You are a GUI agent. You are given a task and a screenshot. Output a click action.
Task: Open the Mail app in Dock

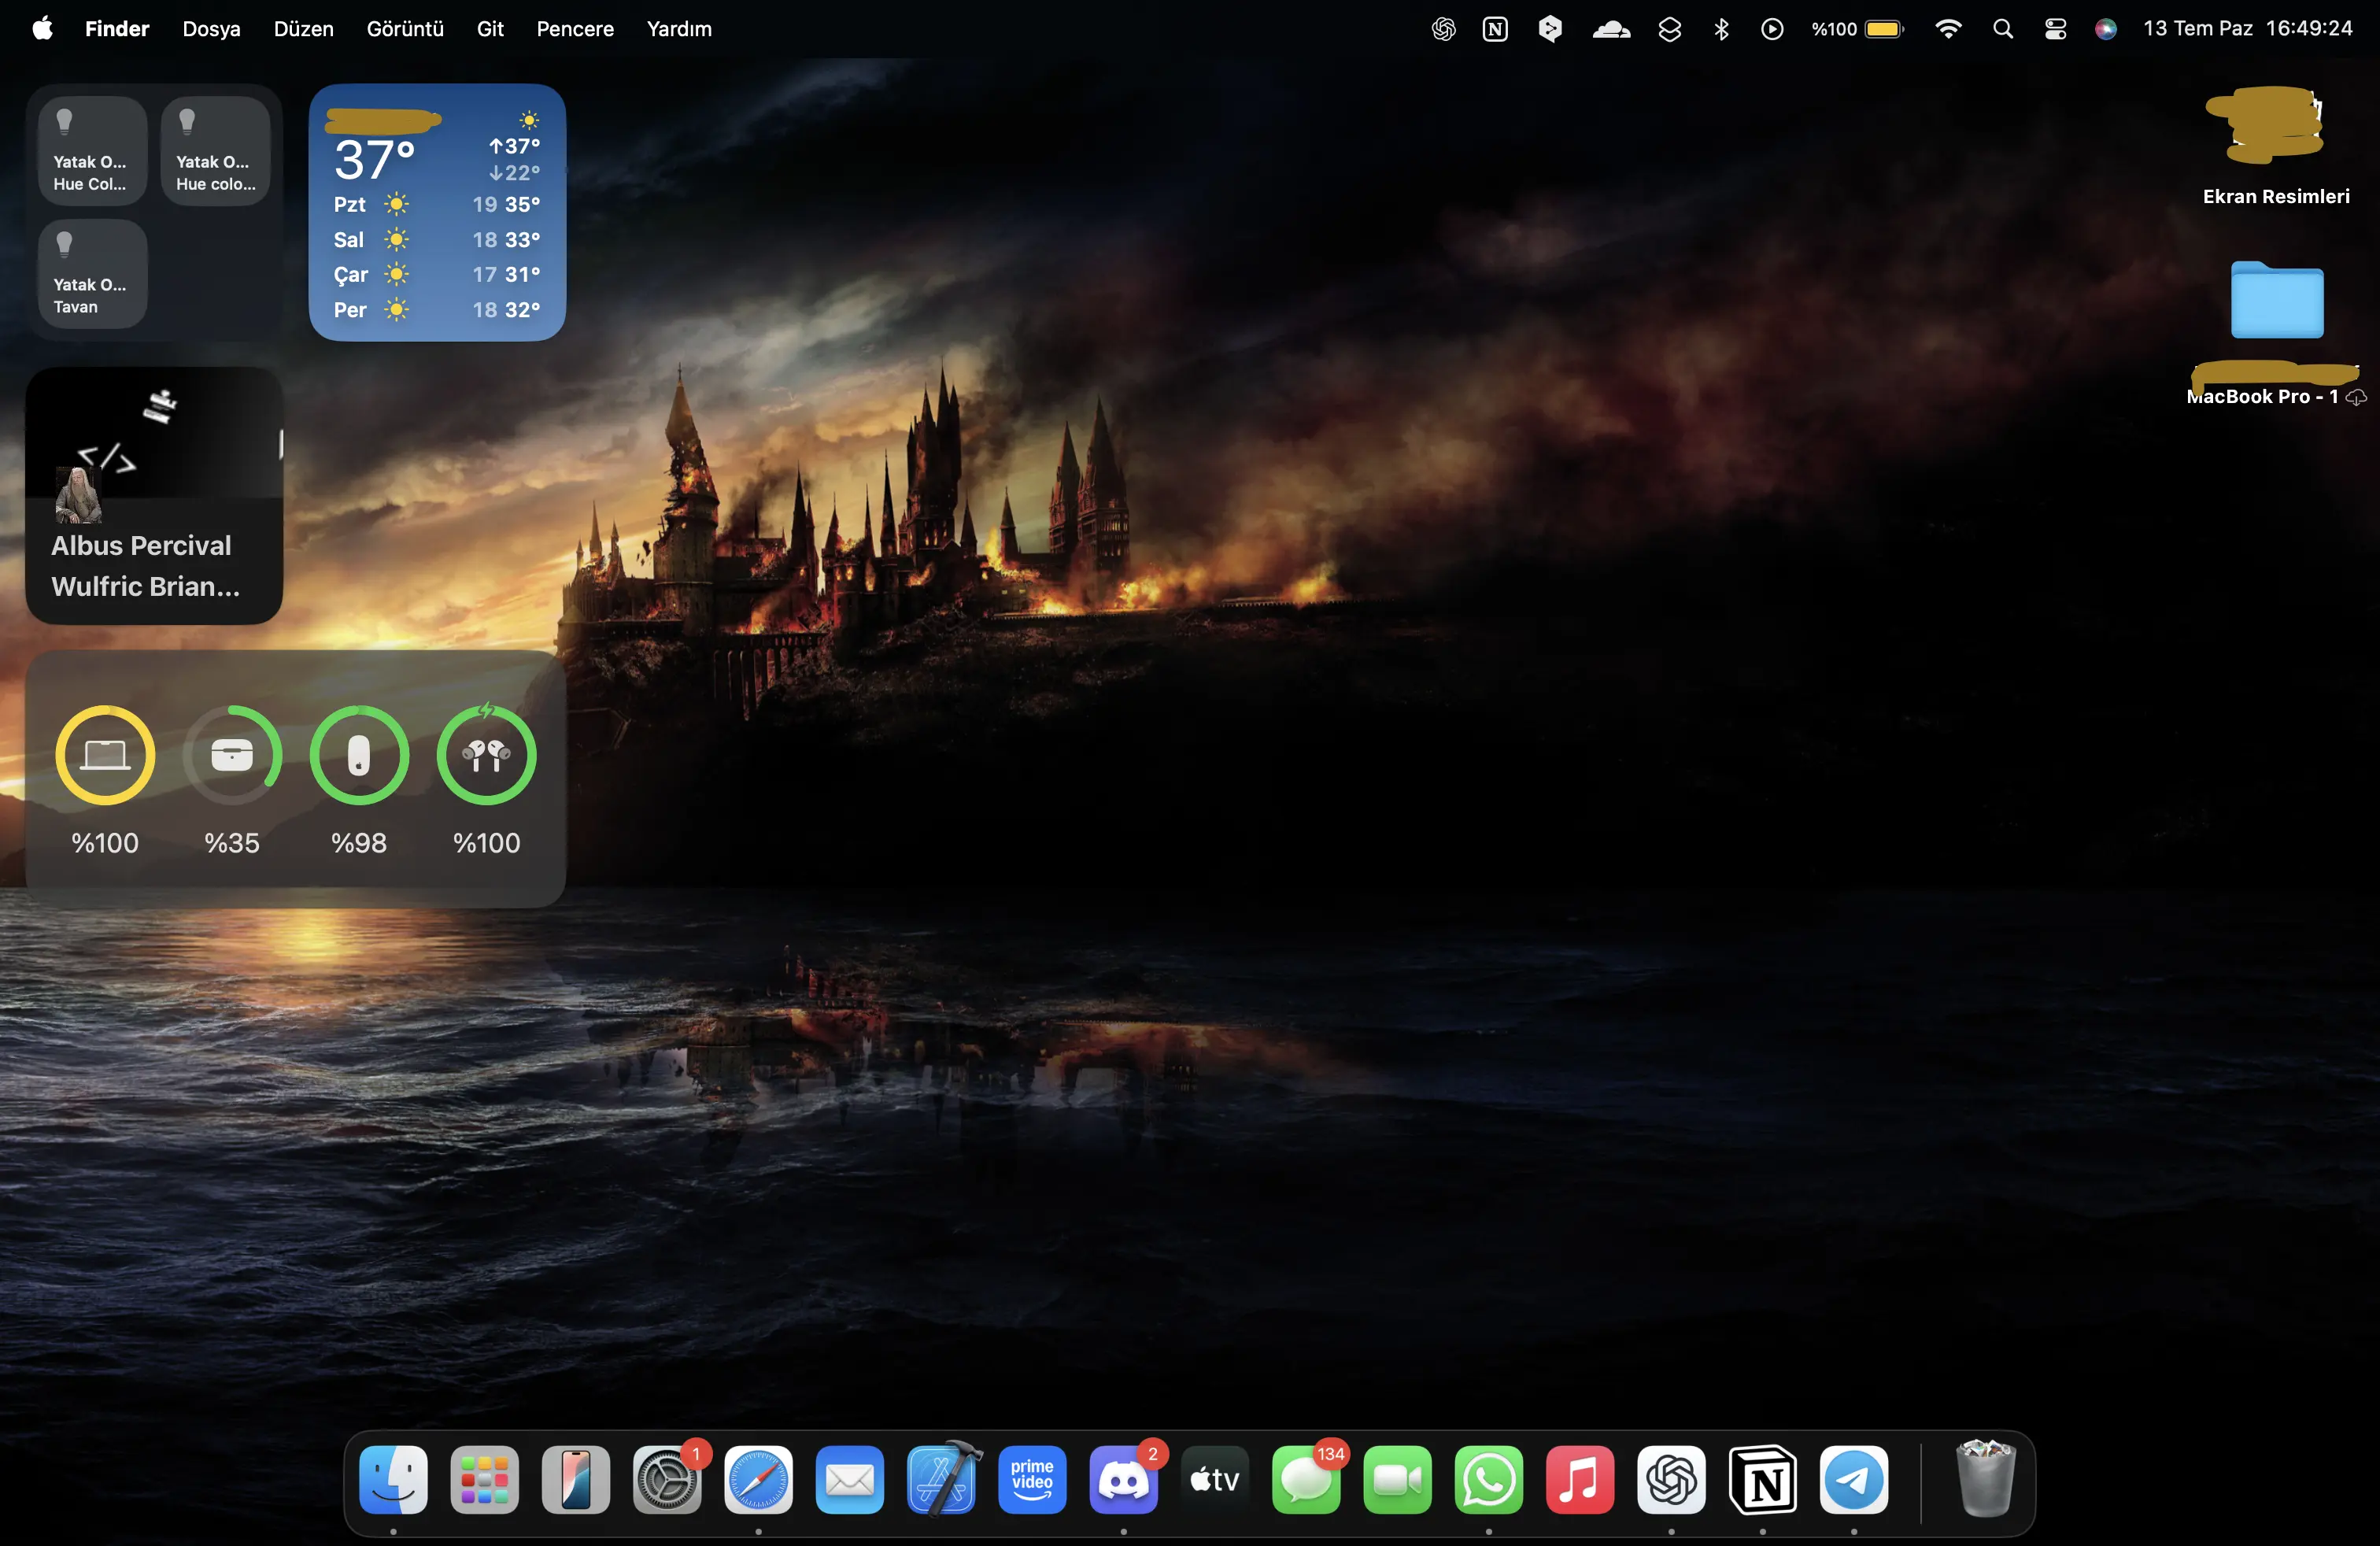(849, 1479)
